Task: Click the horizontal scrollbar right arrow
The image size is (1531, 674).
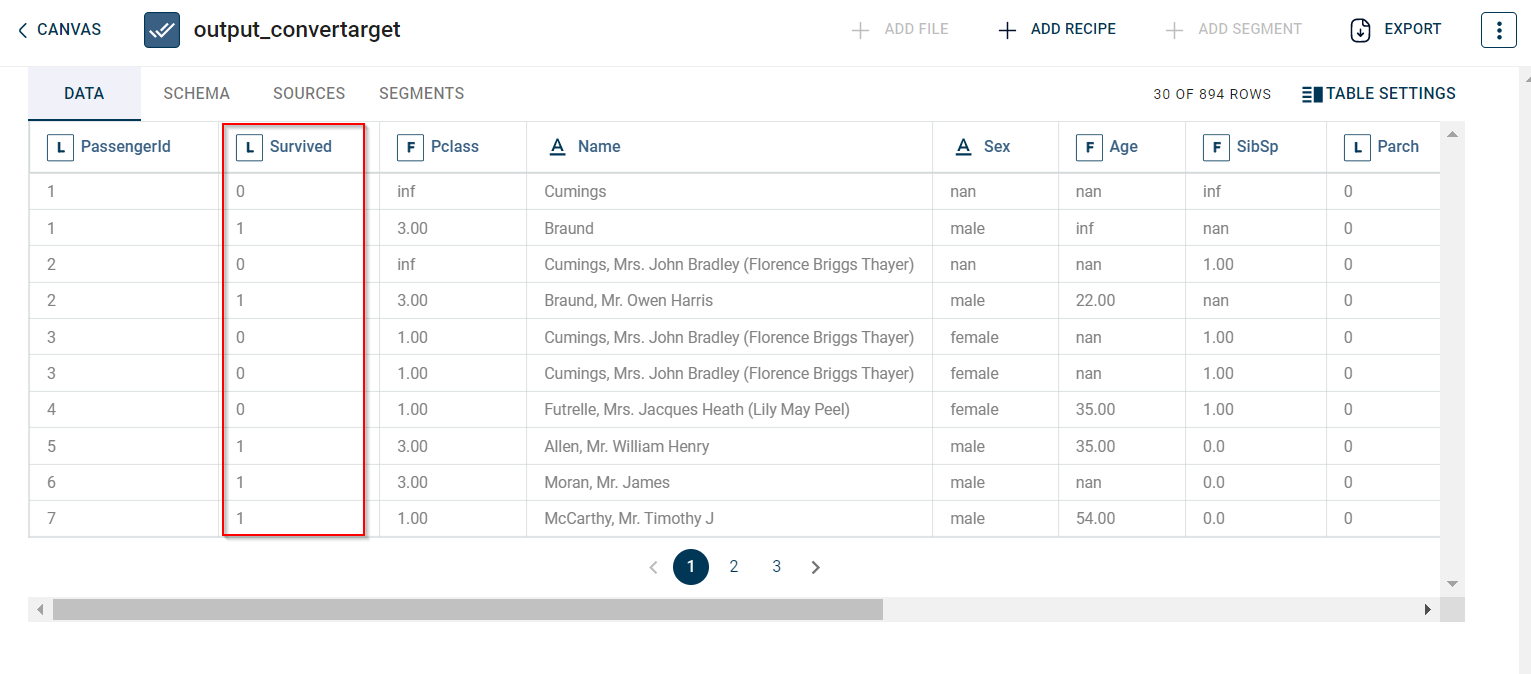Action: (x=1427, y=609)
